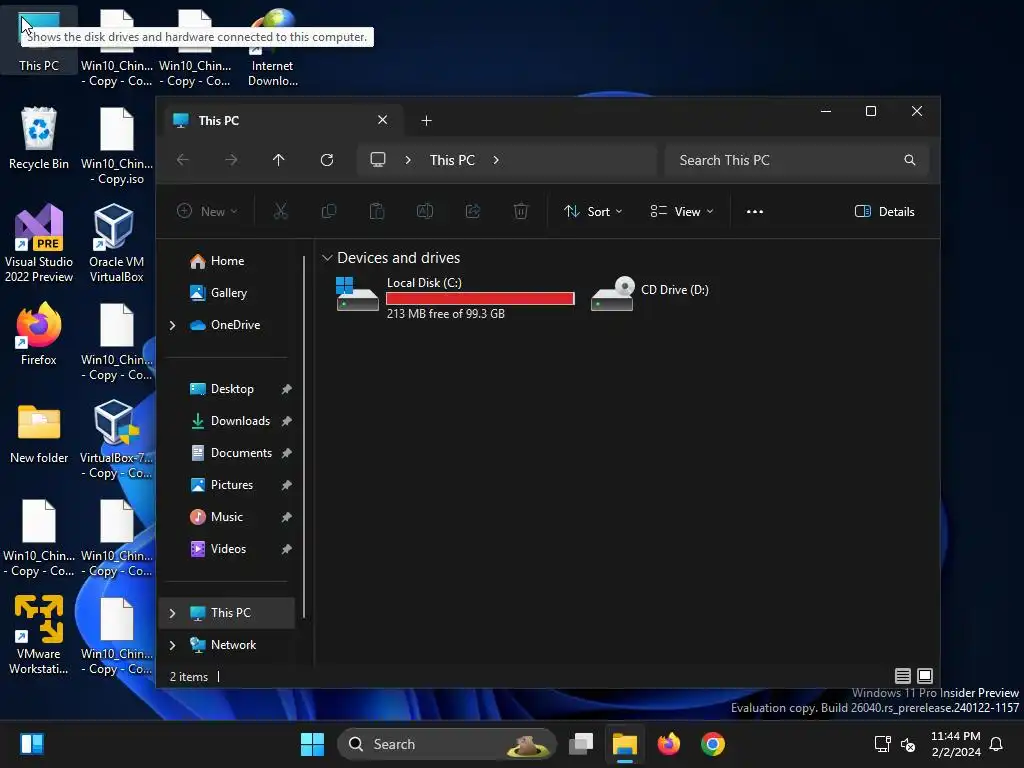1024x768 pixels.
Task: Select Internet Download Manager desktop shortcut
Action: click(x=272, y=47)
